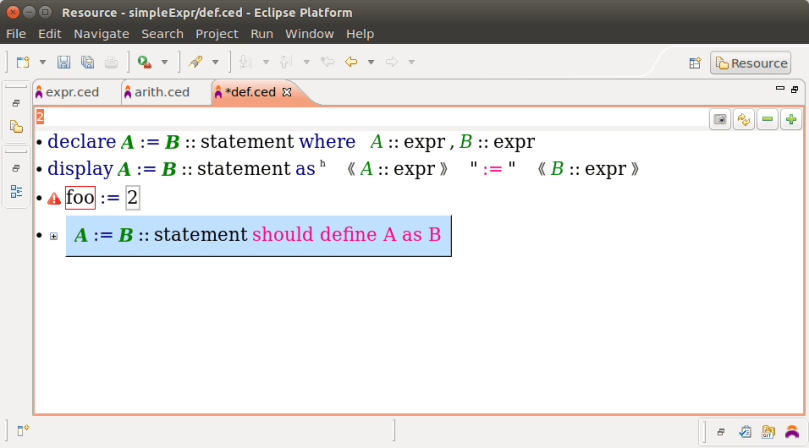Open the New wizard dropdown arrow
Viewport: 809px width, 448px height.
(42, 62)
